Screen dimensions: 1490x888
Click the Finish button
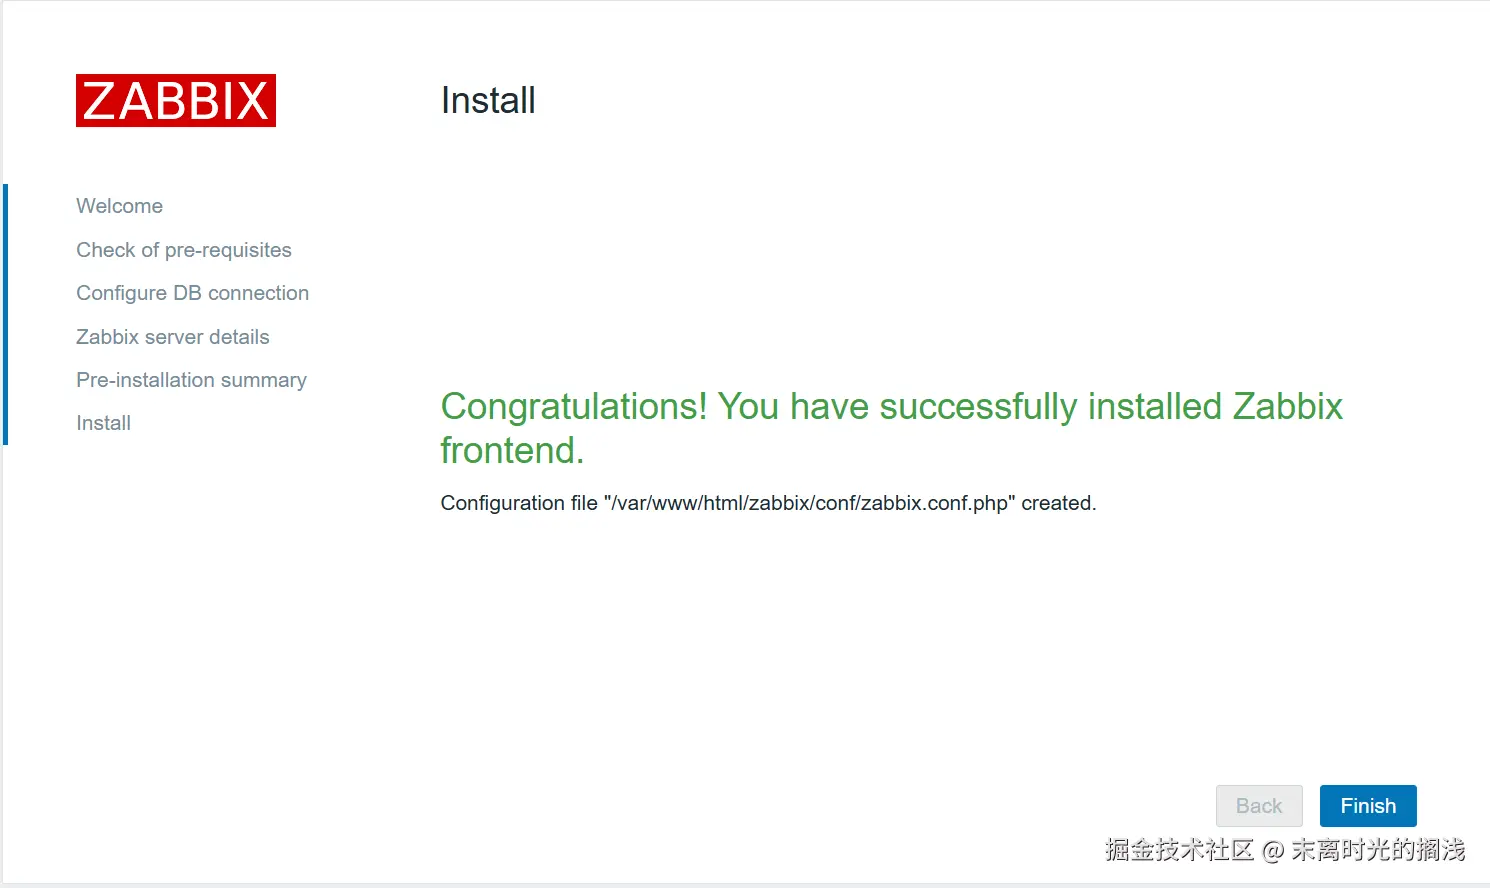pos(1368,806)
